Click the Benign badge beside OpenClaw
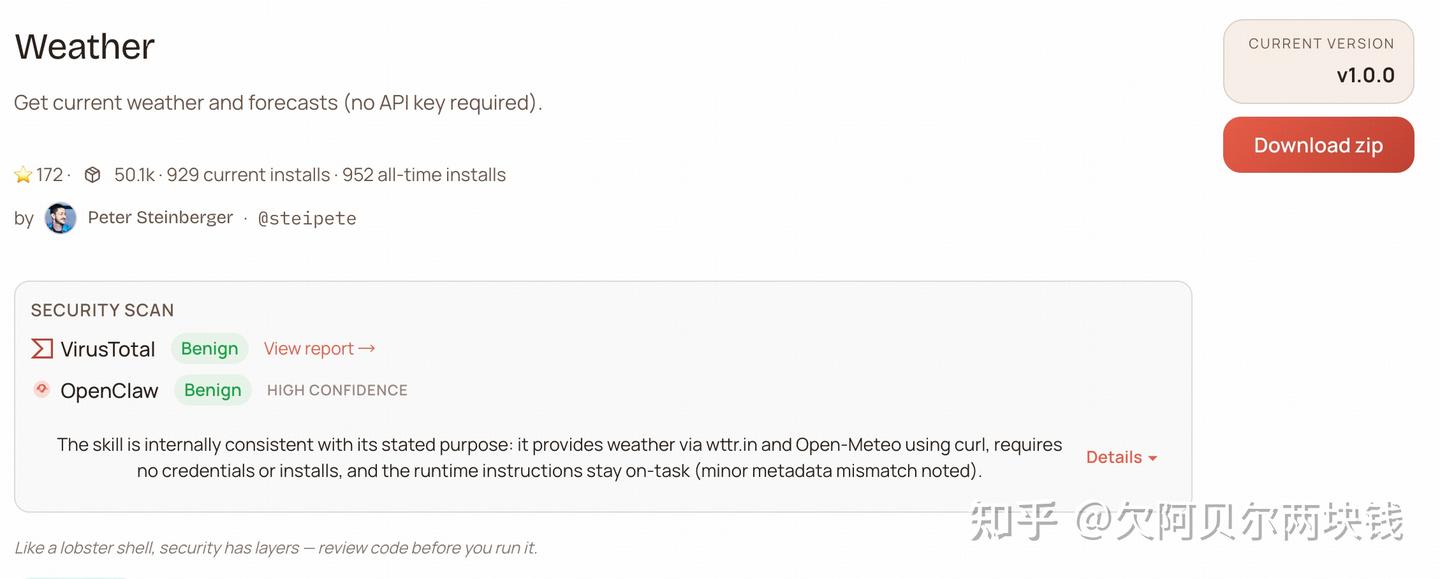Image resolution: width=1440 pixels, height=579 pixels. pyautogui.click(x=212, y=390)
